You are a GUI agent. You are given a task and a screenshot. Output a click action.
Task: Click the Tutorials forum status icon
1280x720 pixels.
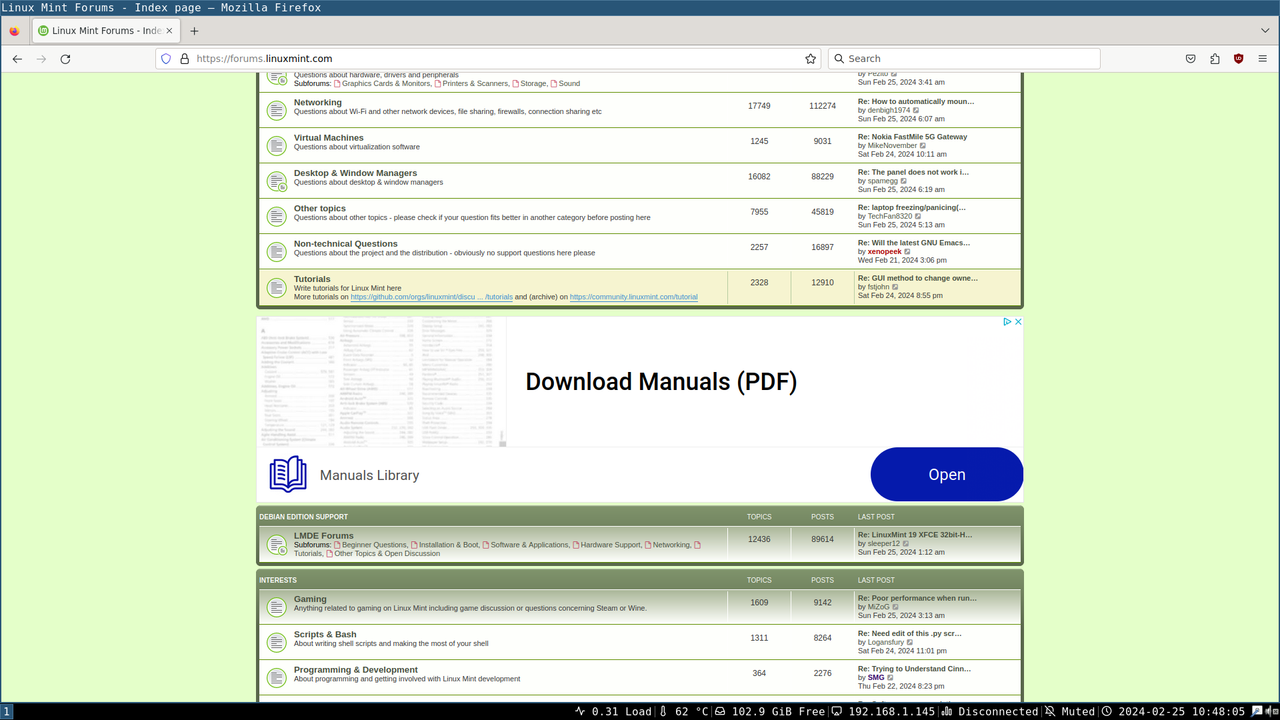click(x=276, y=287)
